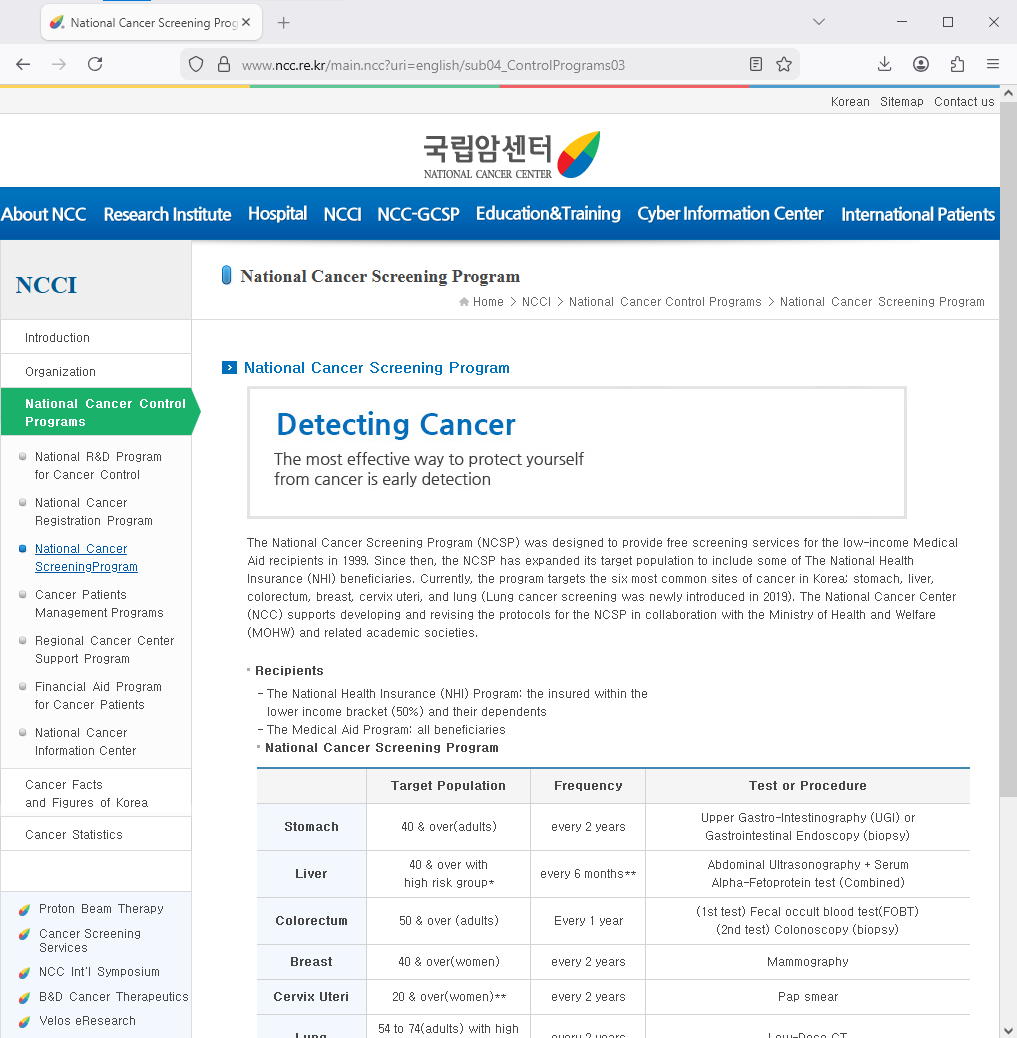Open the Firefox hamburger application menu

(x=993, y=64)
